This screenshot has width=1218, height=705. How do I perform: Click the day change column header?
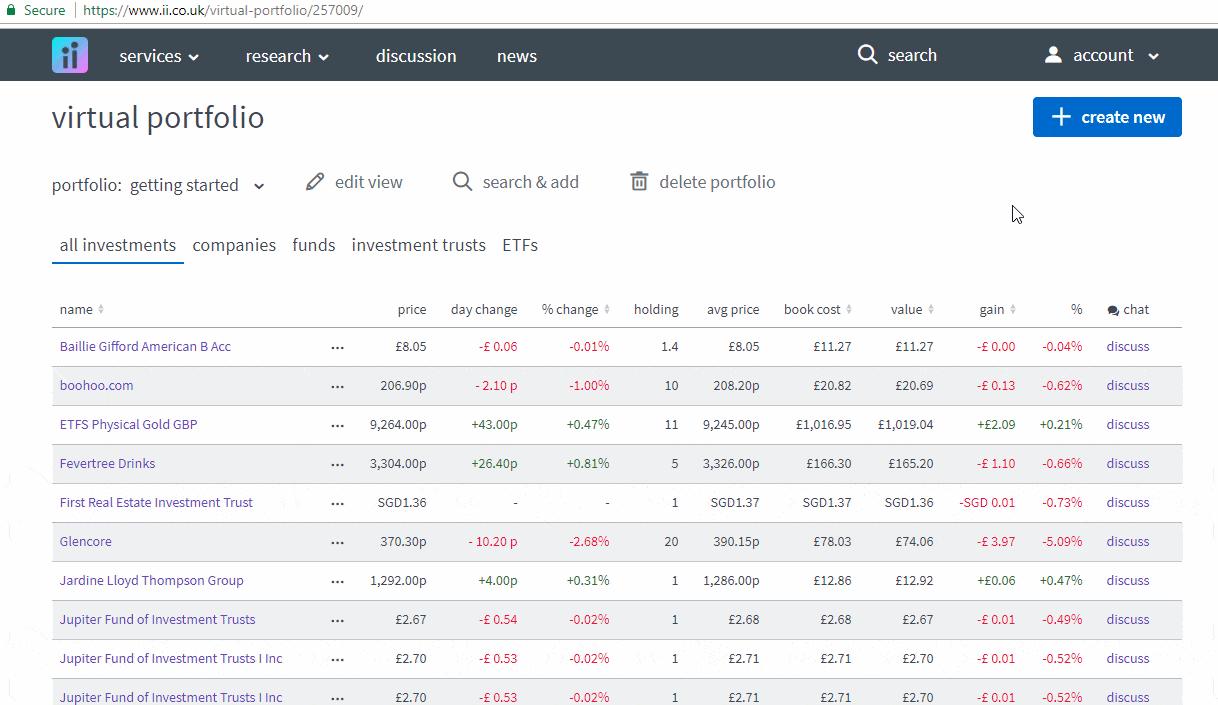(x=484, y=310)
